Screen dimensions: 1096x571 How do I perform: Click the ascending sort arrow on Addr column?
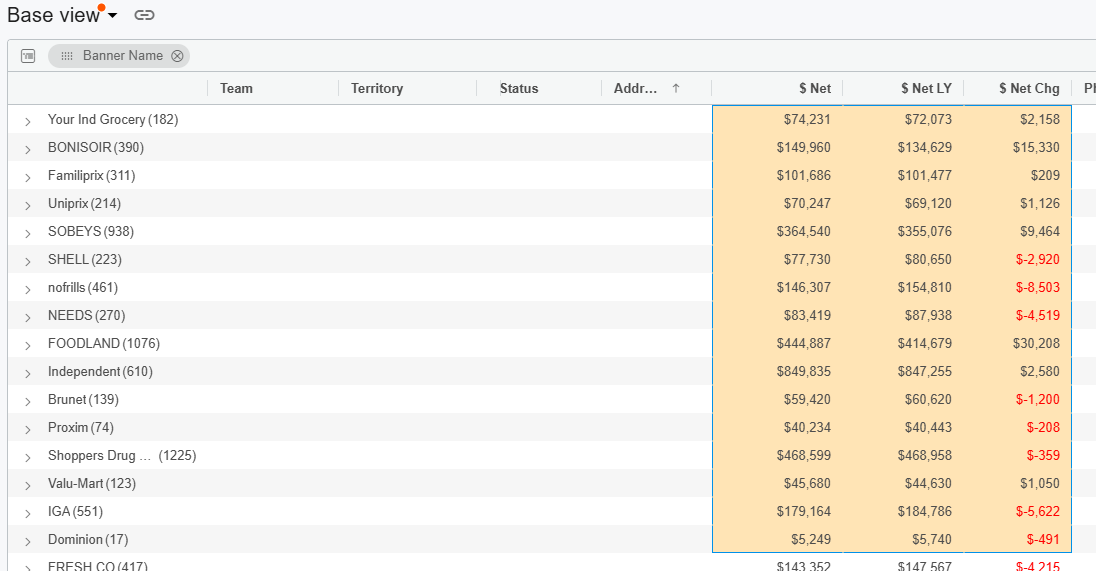[676, 88]
